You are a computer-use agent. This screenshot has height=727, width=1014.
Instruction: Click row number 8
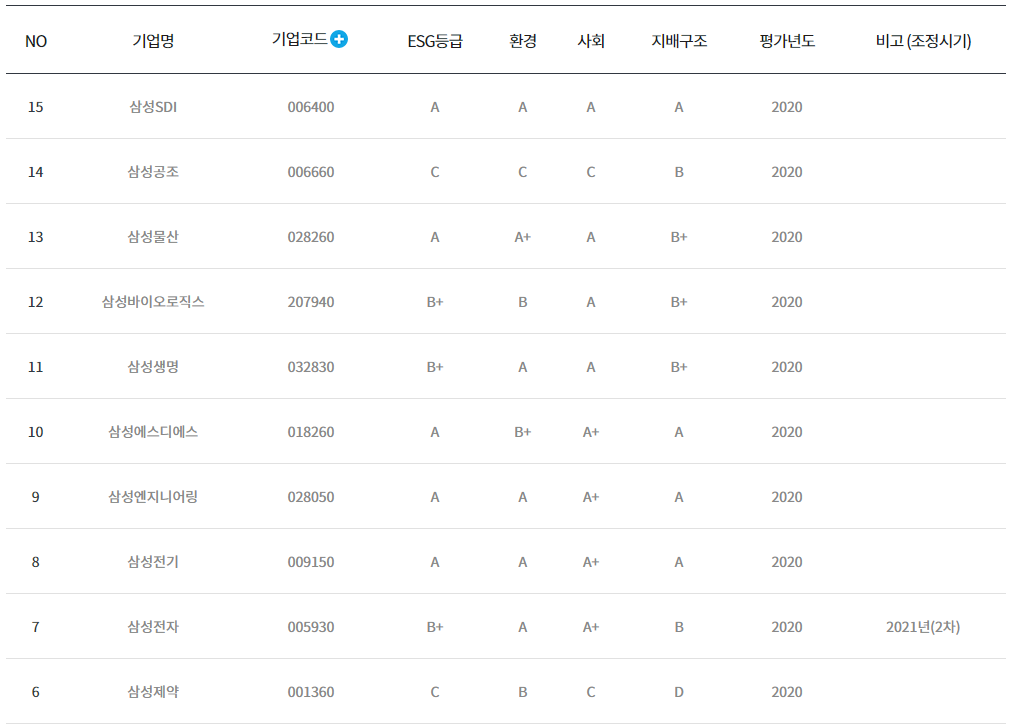click(36, 562)
